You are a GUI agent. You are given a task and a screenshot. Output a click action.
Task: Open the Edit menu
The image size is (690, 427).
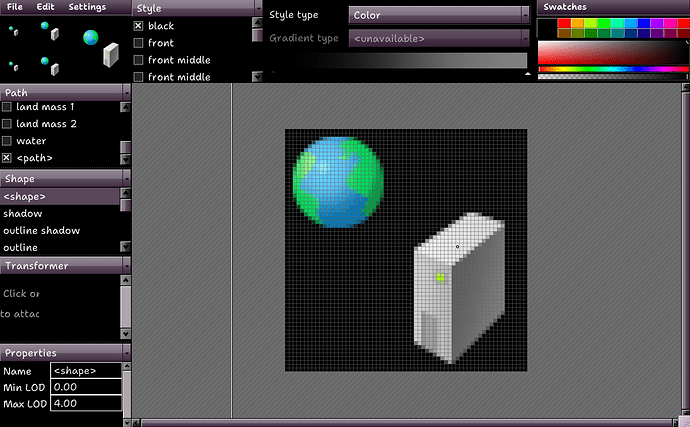point(45,7)
